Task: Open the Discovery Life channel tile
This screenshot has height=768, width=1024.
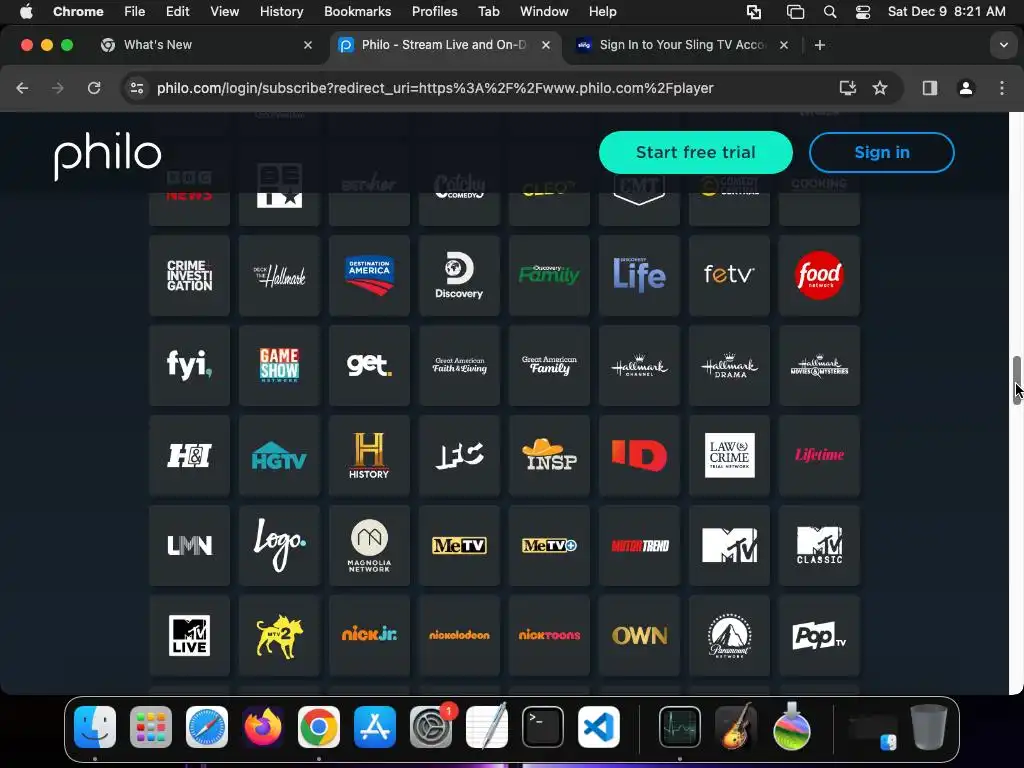Action: (x=639, y=276)
